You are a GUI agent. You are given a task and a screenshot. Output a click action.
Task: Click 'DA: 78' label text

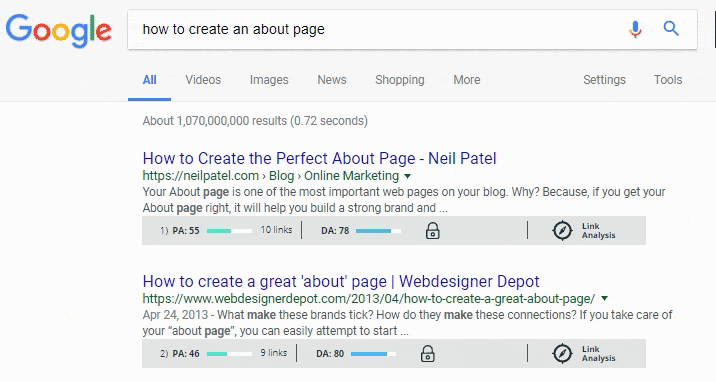coord(335,231)
